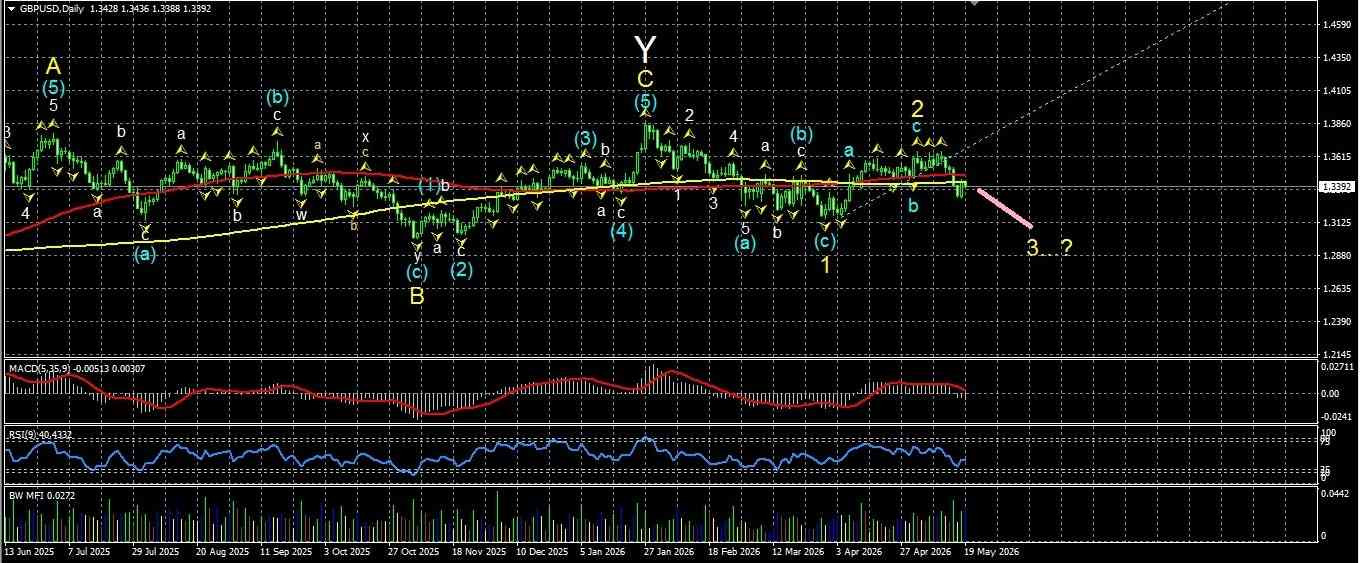Click the 0.02711 MACD scale value
The width and height of the screenshot is (1360, 563).
pos(1337,368)
